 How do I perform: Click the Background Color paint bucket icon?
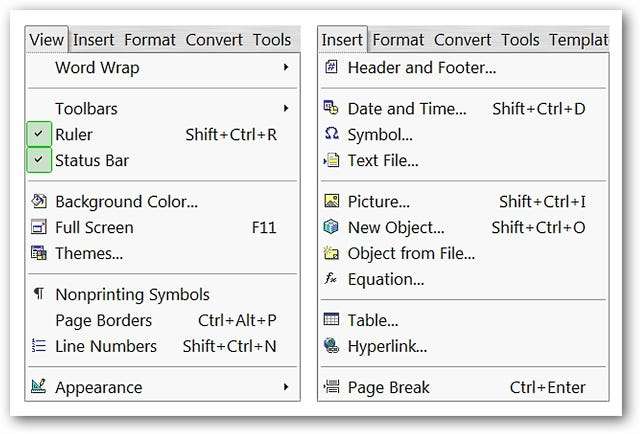[x=39, y=201]
